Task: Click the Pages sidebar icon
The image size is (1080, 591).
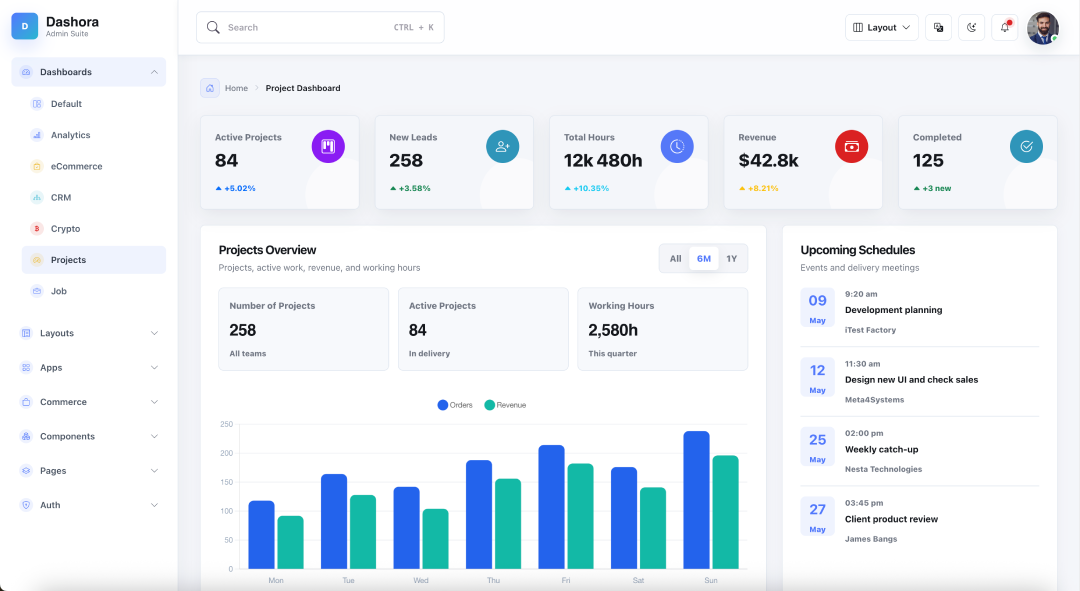Action: pyautogui.click(x=26, y=470)
